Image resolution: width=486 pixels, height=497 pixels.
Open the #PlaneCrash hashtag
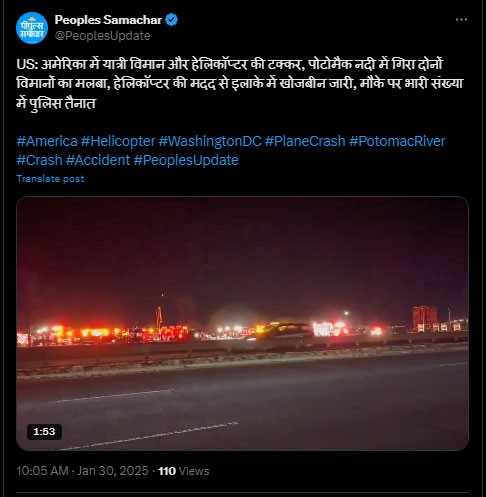click(305, 141)
